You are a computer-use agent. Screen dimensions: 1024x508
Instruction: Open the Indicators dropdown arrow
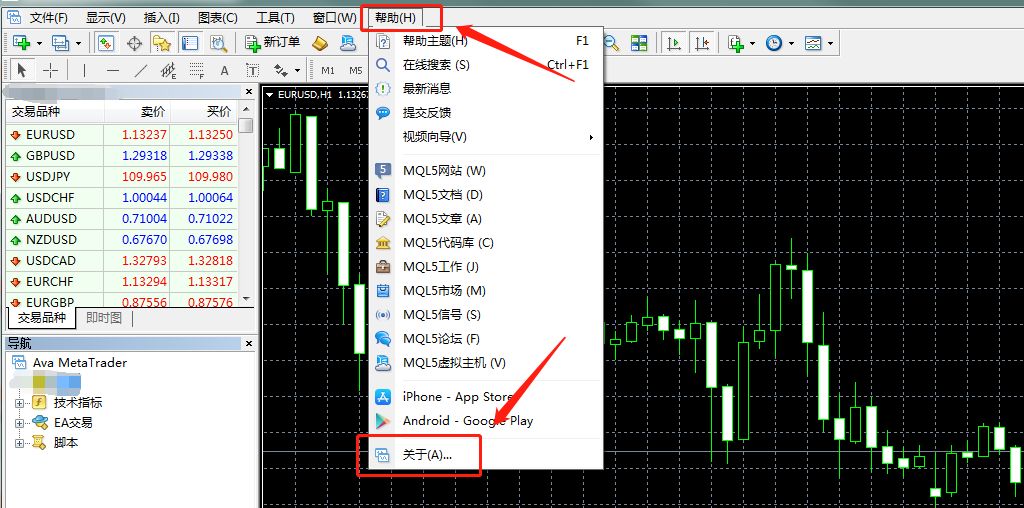tap(753, 43)
